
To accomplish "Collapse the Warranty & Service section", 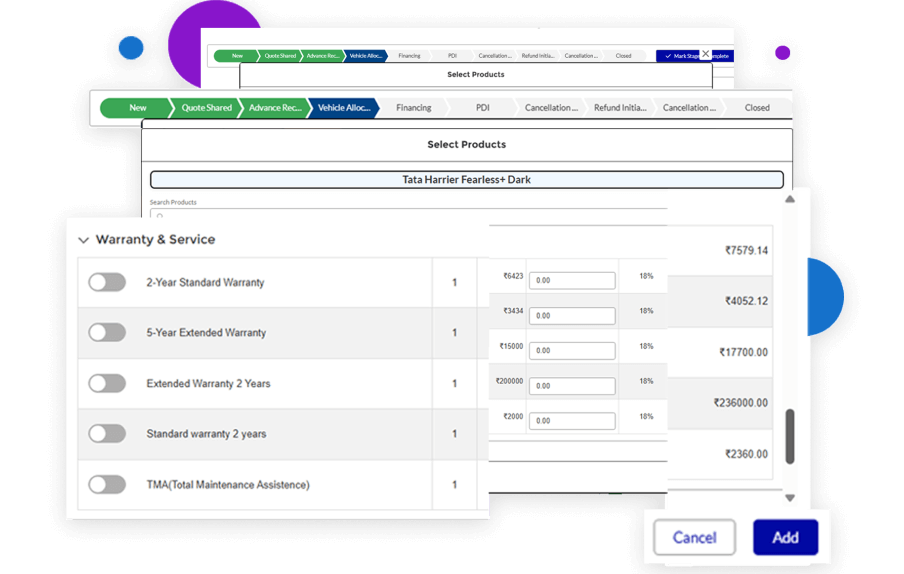I will (x=83, y=240).
